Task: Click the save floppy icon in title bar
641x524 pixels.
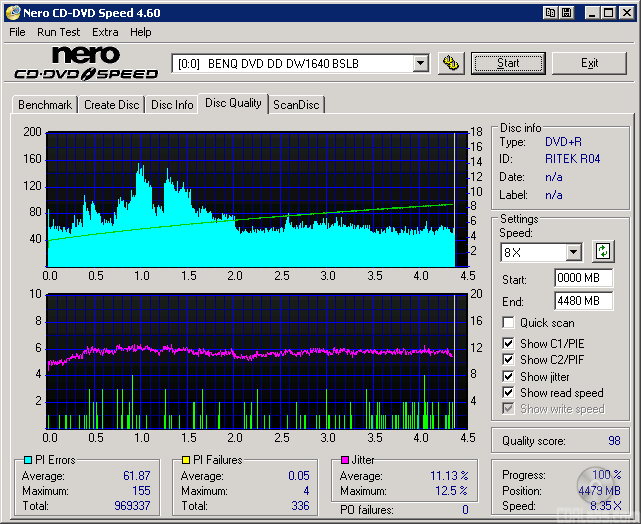Action: [x=567, y=13]
